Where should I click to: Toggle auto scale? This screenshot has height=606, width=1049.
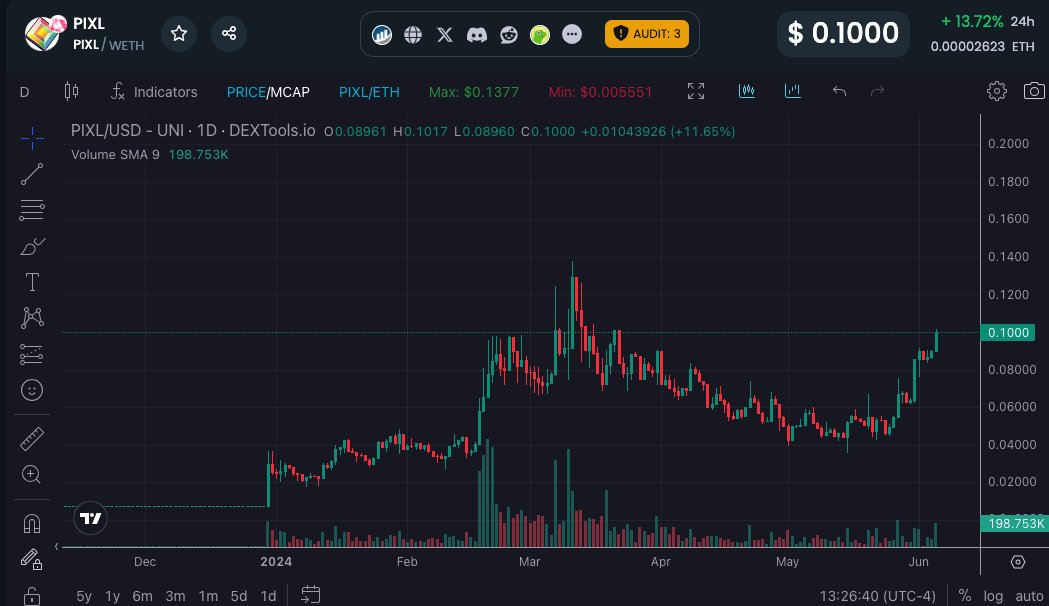1029,596
